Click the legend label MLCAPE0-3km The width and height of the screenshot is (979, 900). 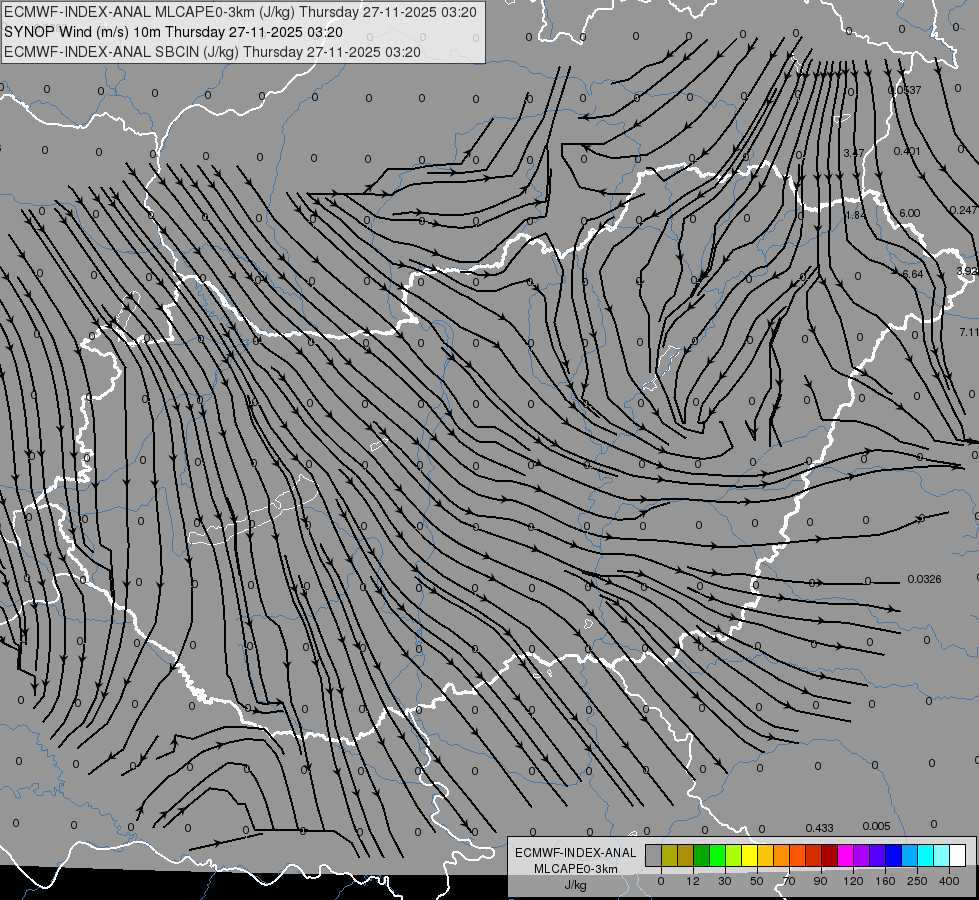coord(576,869)
